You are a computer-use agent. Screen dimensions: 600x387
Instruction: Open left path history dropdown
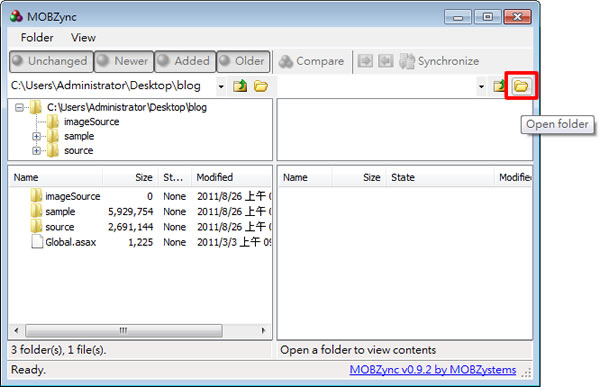pyautogui.click(x=221, y=86)
